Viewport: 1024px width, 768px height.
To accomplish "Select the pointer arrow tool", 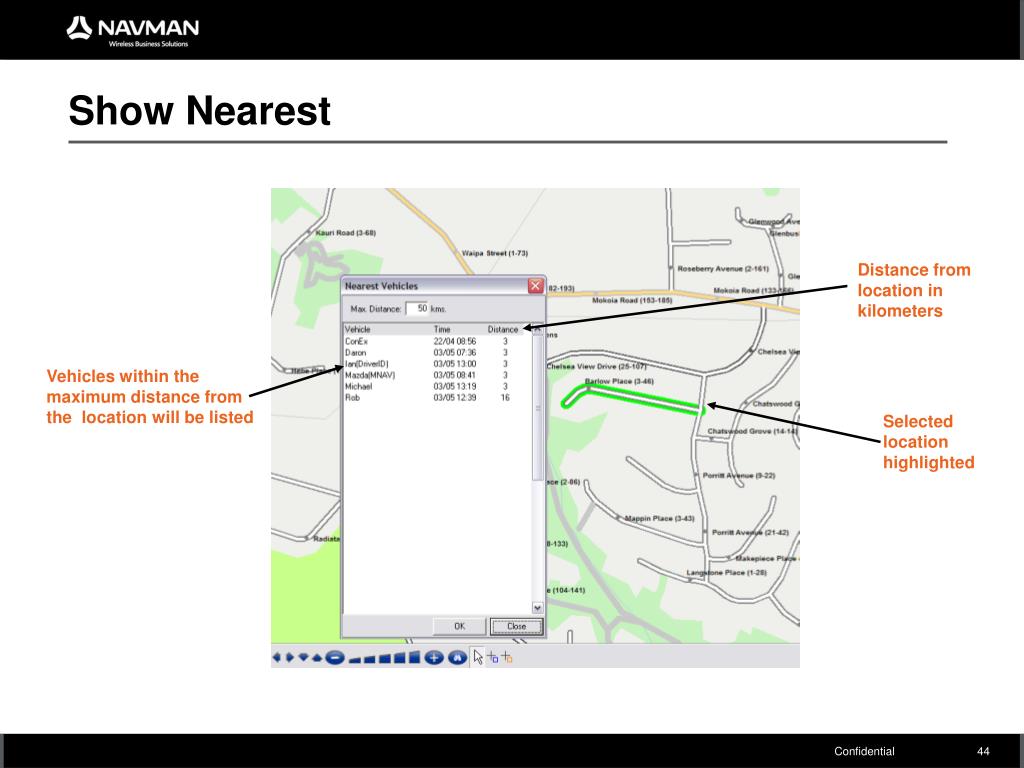I will [478, 658].
